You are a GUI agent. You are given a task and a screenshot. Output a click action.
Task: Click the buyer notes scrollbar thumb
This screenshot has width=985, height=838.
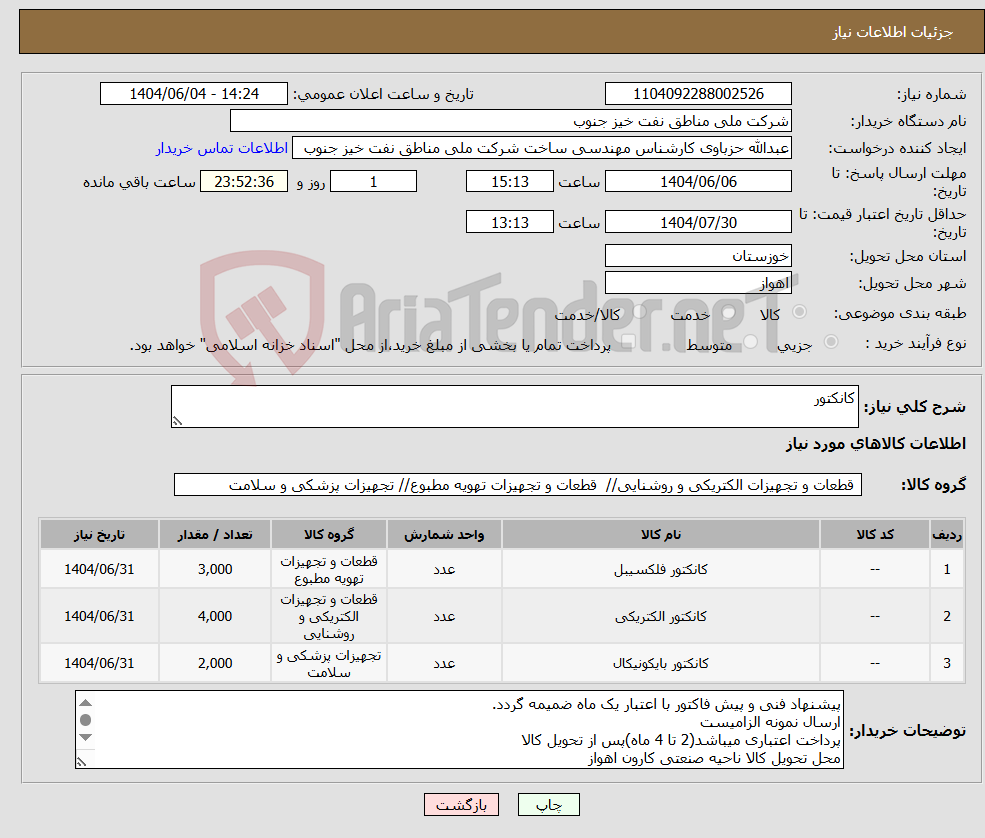tap(86, 720)
